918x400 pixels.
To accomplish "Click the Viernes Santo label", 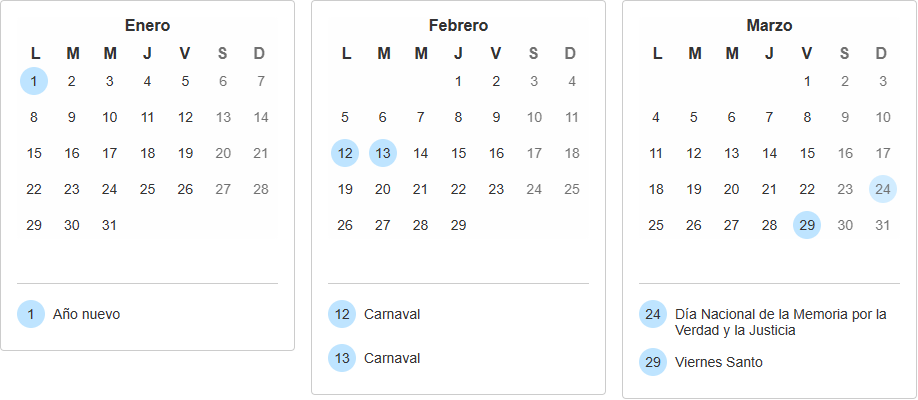I will pyautogui.click(x=719, y=362).
